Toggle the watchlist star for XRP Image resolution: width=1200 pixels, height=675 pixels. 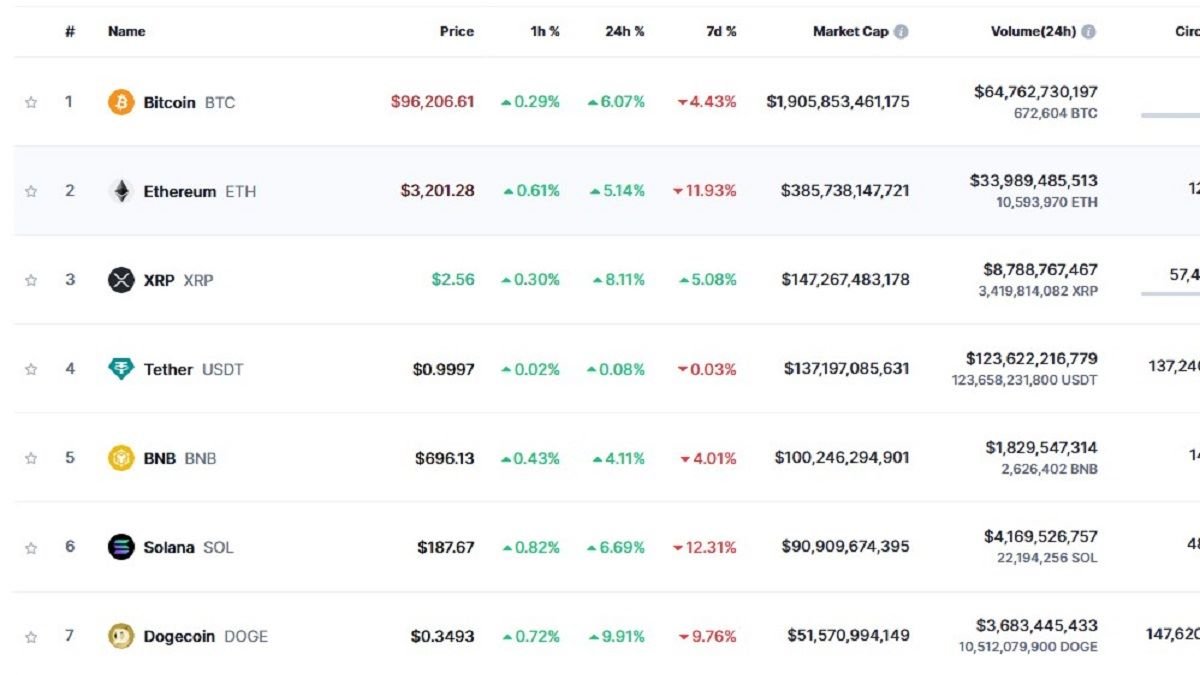point(31,280)
